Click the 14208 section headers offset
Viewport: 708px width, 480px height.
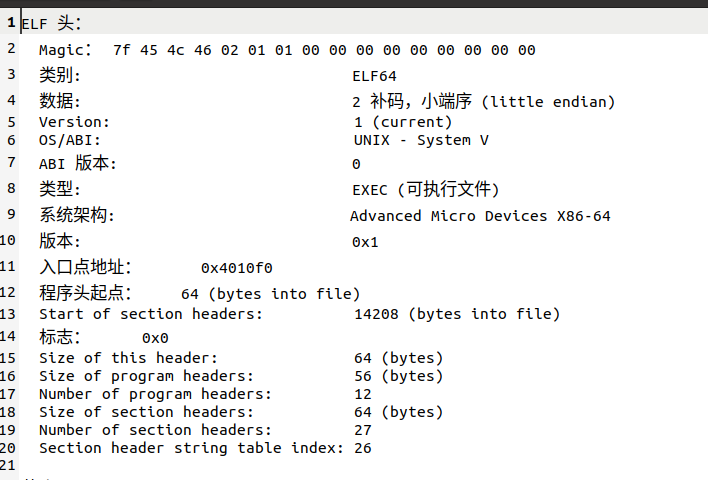click(376, 314)
